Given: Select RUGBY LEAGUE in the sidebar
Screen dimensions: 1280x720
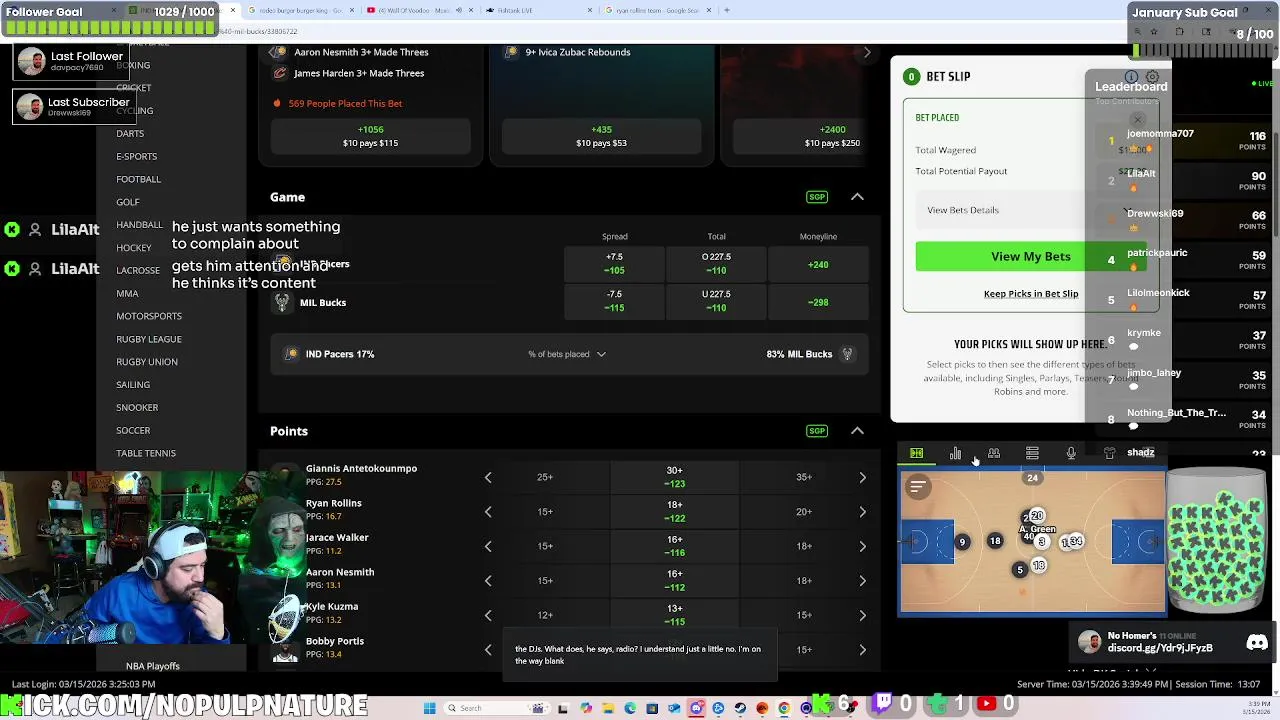Looking at the screenshot, I should 149,339.
